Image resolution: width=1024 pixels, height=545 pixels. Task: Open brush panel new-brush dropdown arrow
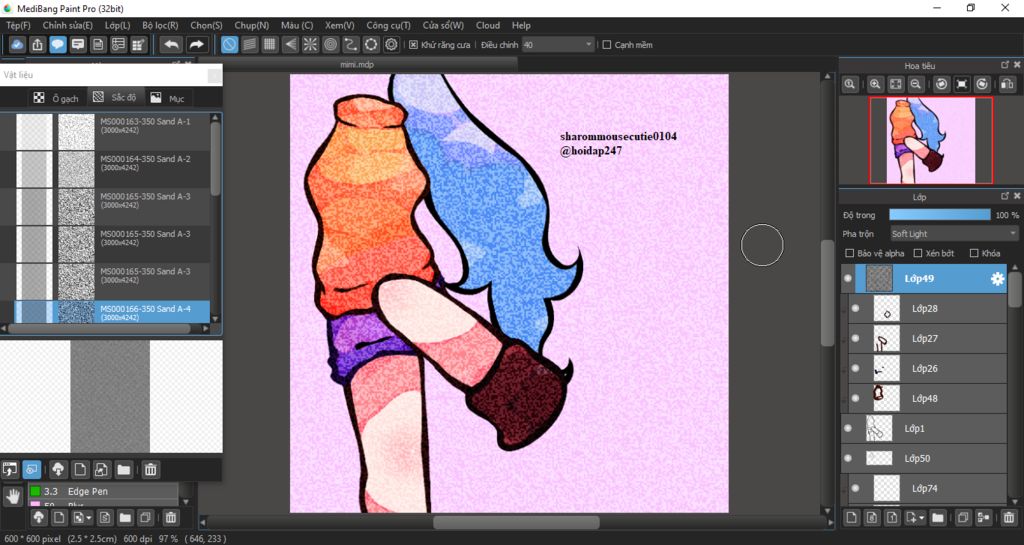pyautogui.click(x=88, y=518)
